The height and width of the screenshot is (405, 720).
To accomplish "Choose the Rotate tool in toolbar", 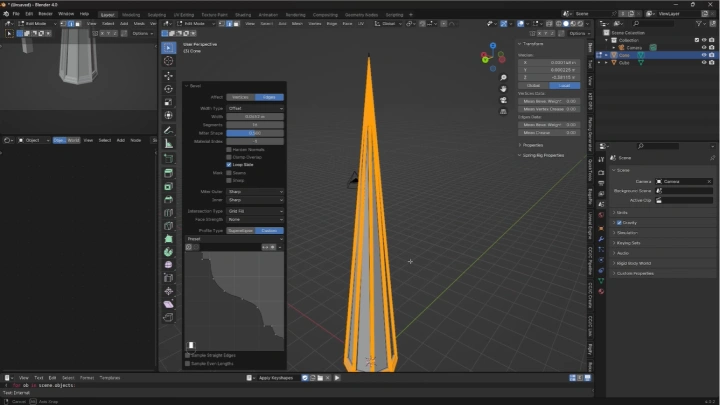I will pyautogui.click(x=169, y=89).
